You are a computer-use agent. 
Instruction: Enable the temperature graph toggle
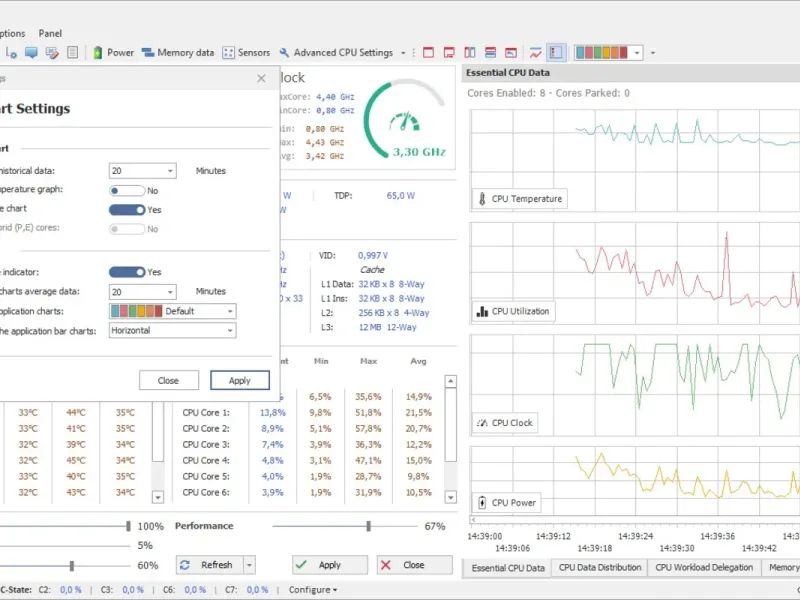point(126,190)
